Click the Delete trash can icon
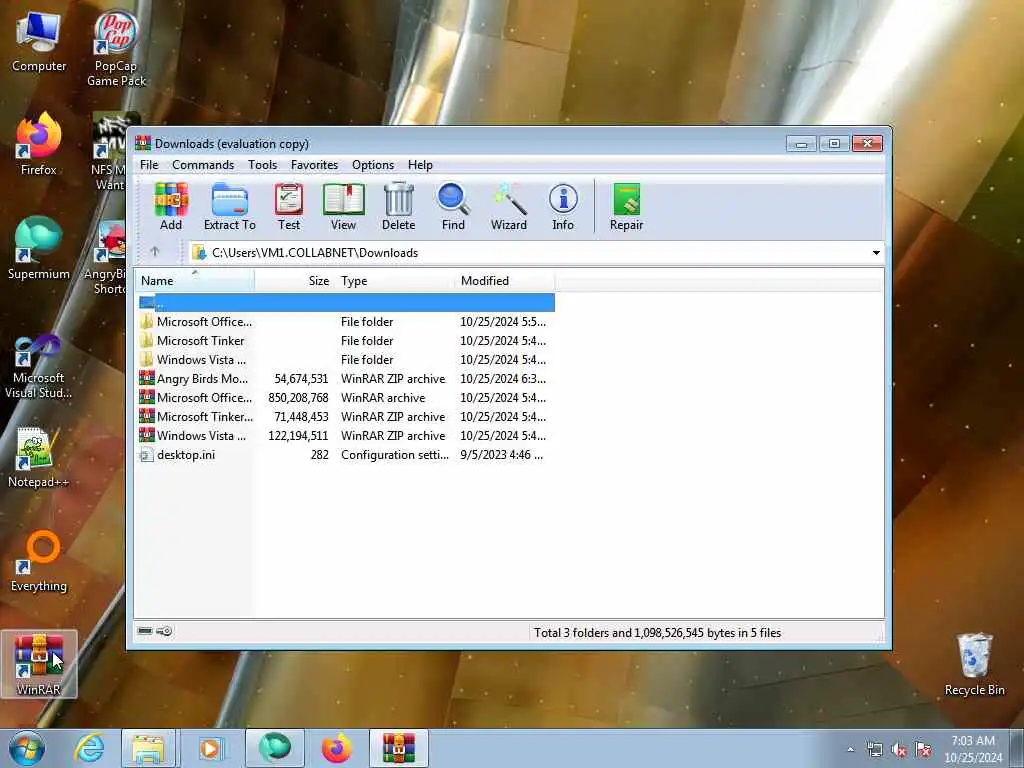The height and width of the screenshot is (768, 1024). [398, 207]
